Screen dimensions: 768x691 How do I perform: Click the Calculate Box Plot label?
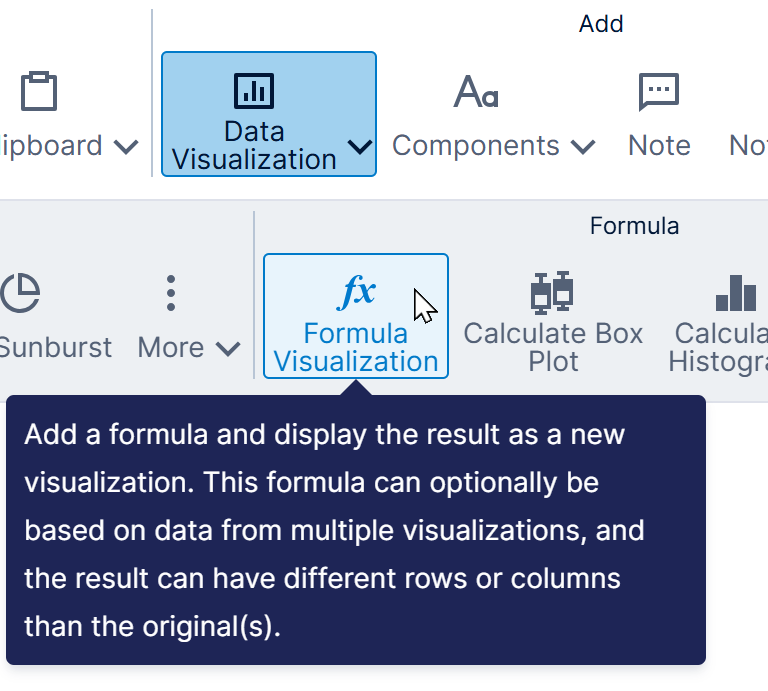point(553,347)
